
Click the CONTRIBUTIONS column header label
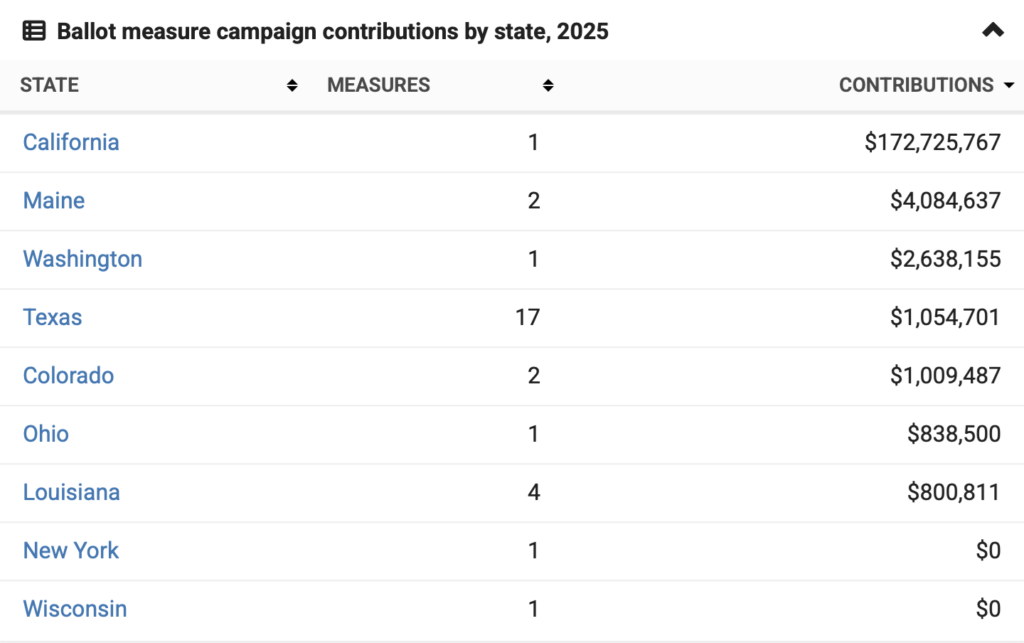pos(916,86)
